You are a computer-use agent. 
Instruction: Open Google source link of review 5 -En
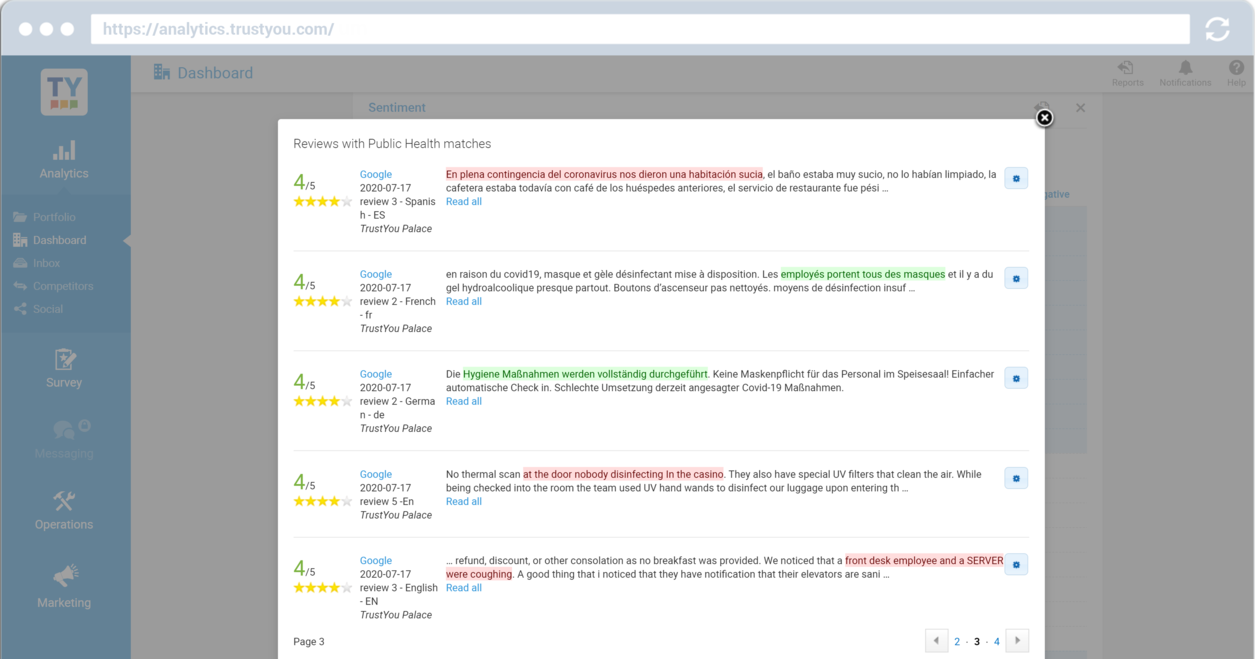point(376,474)
